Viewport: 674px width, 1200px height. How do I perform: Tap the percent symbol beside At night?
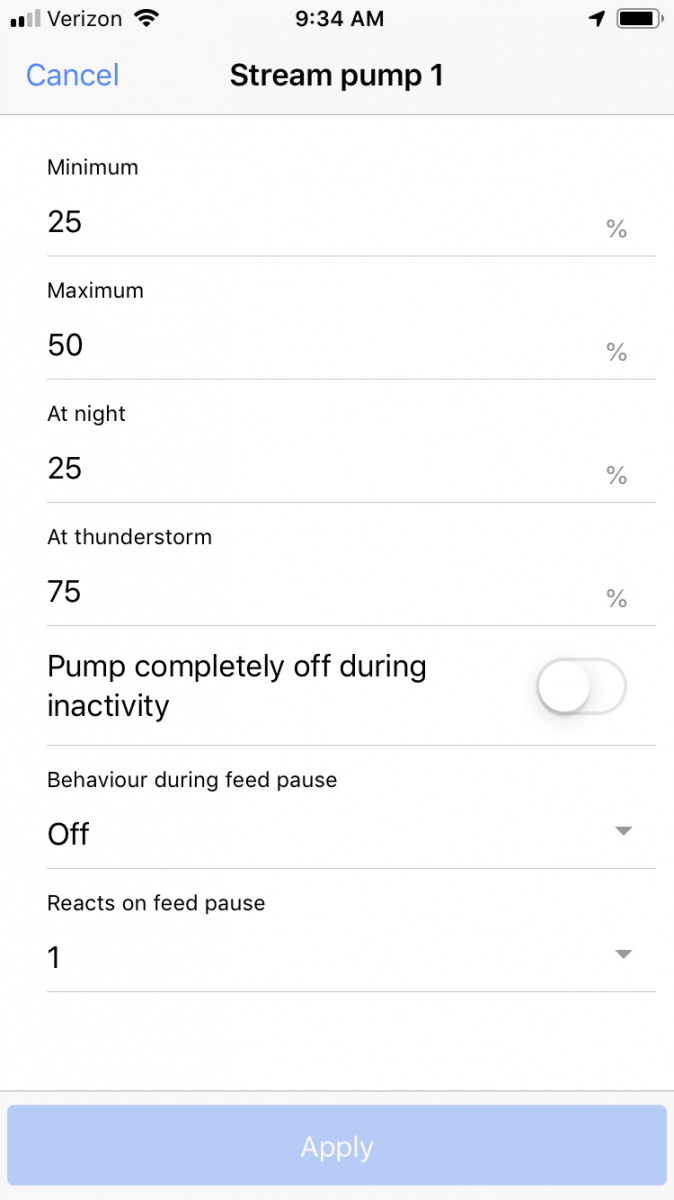[616, 475]
